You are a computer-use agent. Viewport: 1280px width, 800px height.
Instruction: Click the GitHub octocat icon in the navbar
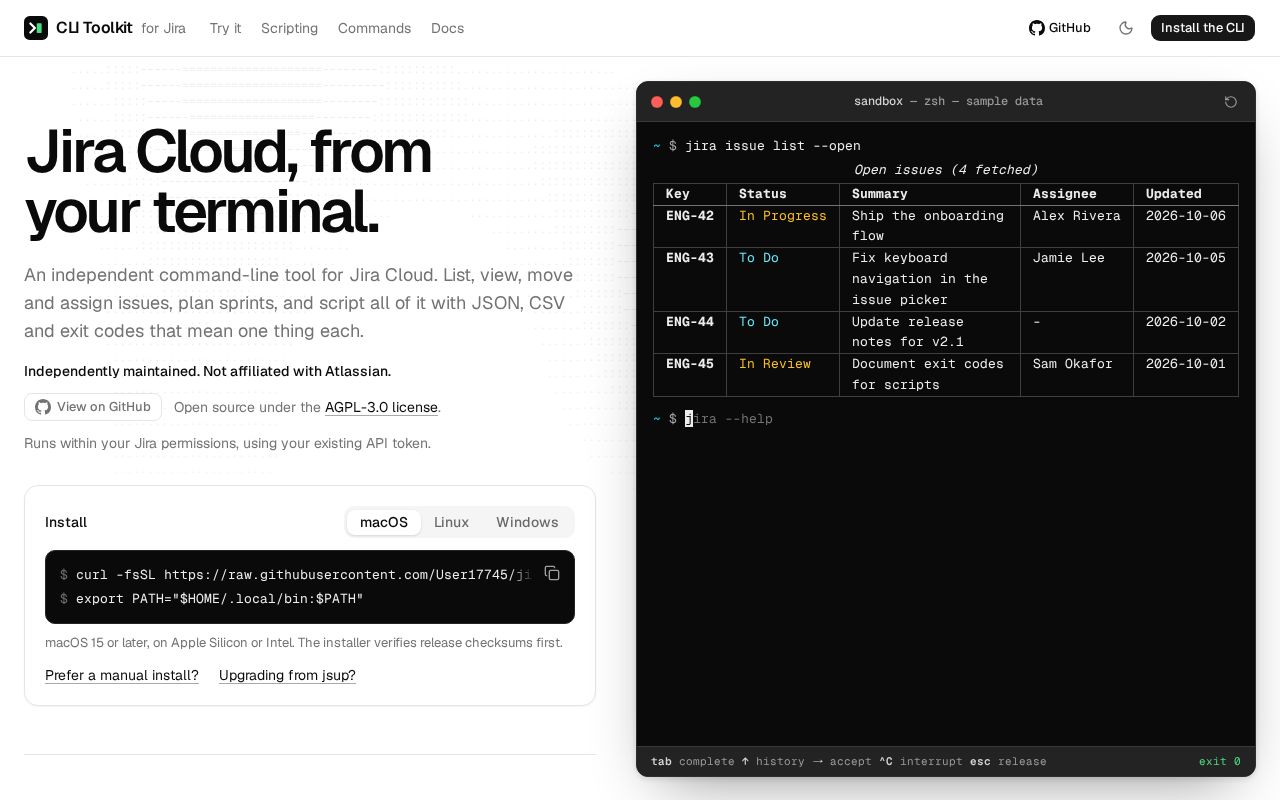[x=1037, y=28]
